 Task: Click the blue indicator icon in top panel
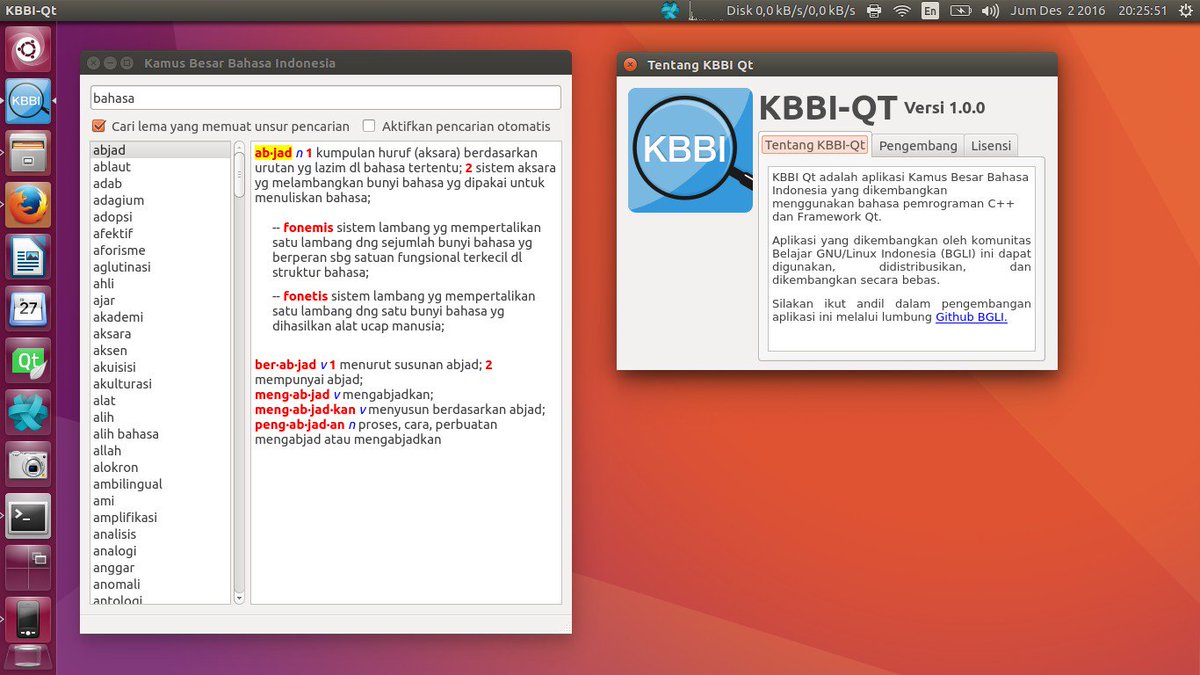[670, 11]
